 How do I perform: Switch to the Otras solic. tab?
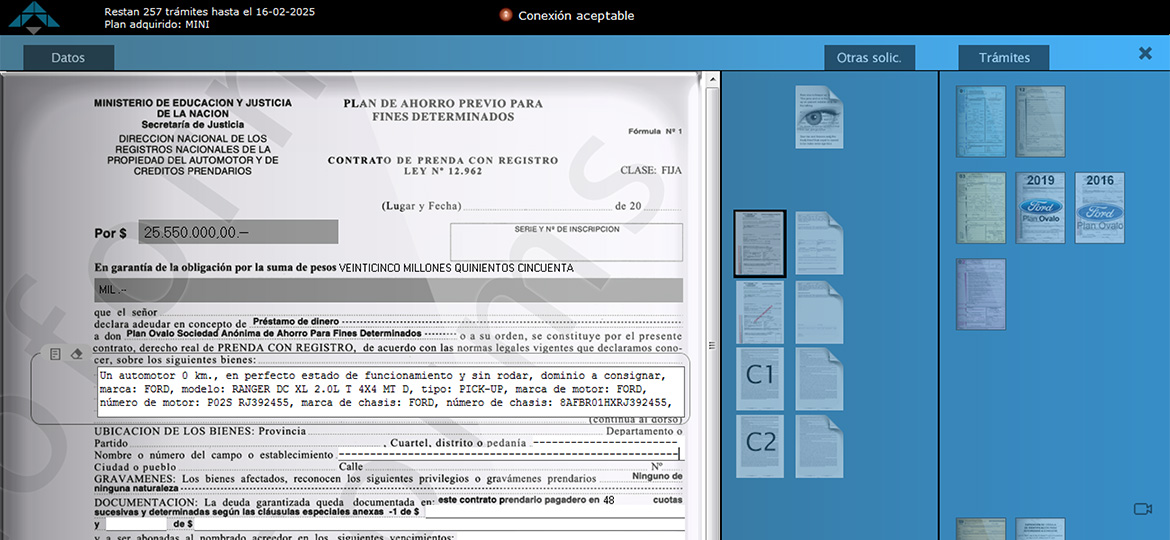pos(868,58)
